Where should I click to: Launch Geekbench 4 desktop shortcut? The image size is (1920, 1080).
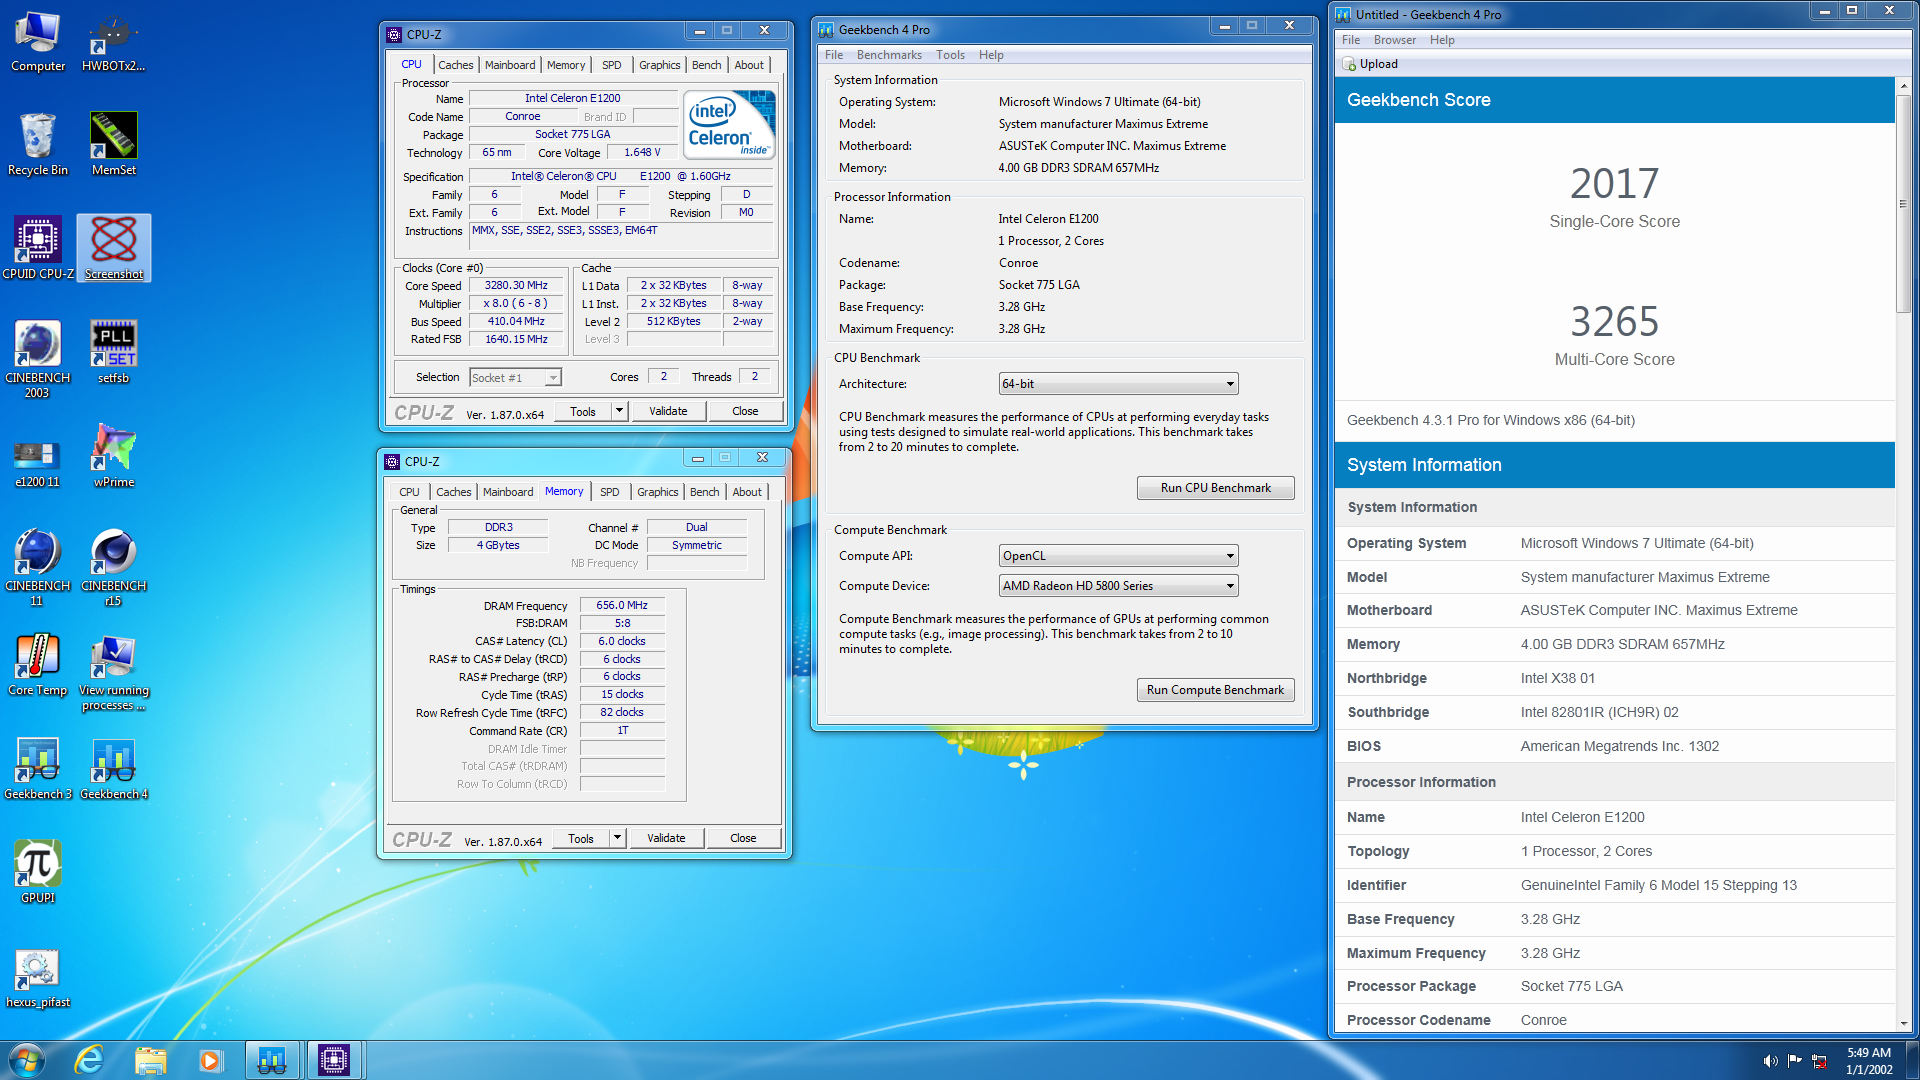point(113,769)
